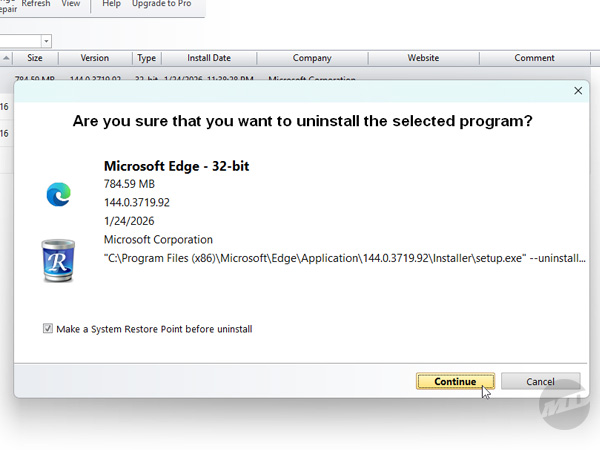
Task: Sort by the Size column header
Action: (x=35, y=58)
